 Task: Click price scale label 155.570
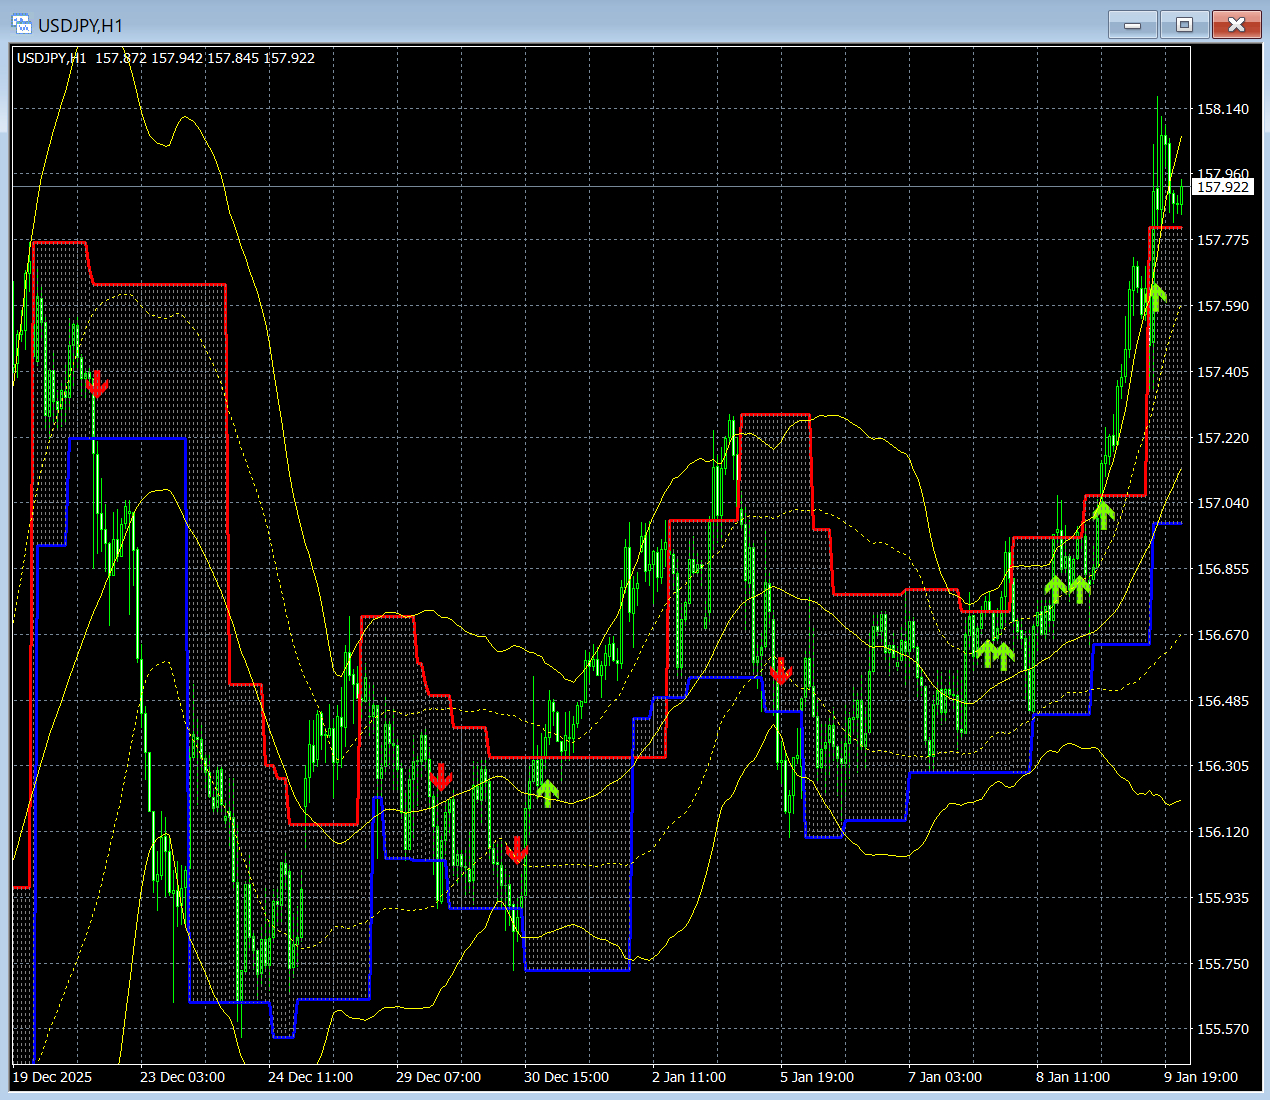point(1223,1029)
